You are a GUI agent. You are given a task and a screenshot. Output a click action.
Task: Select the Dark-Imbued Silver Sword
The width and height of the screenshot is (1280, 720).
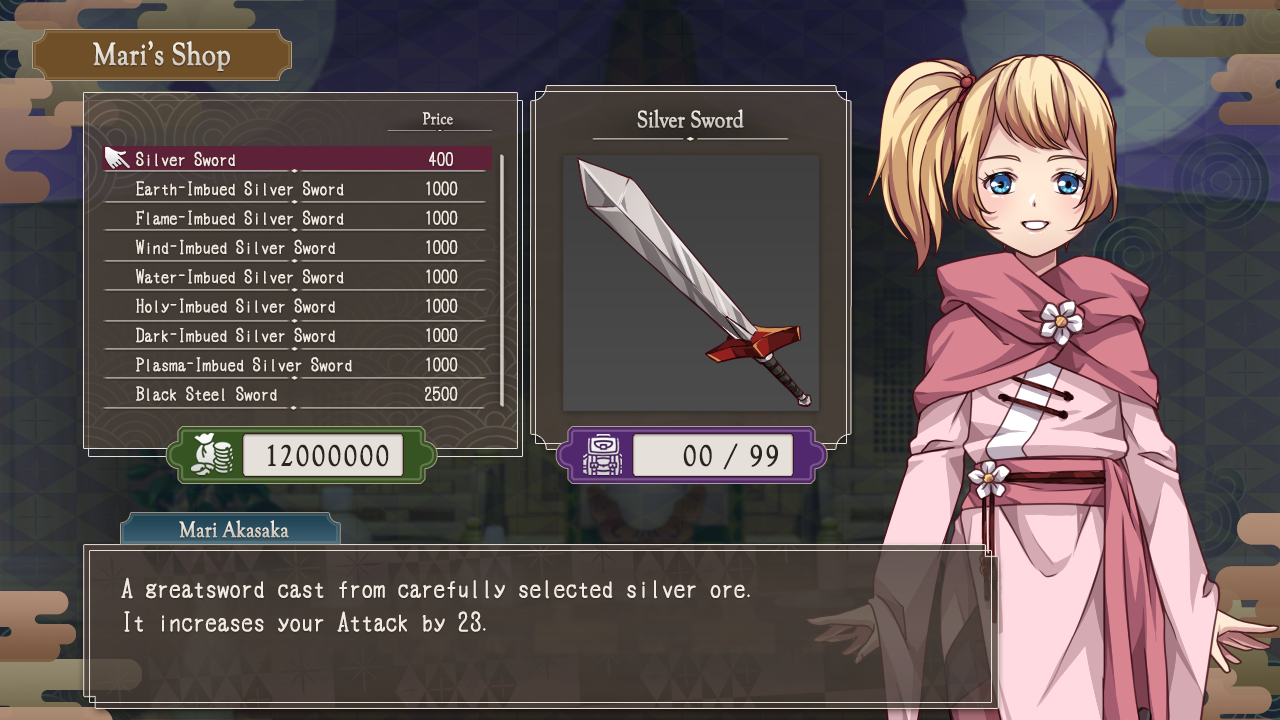coord(298,335)
